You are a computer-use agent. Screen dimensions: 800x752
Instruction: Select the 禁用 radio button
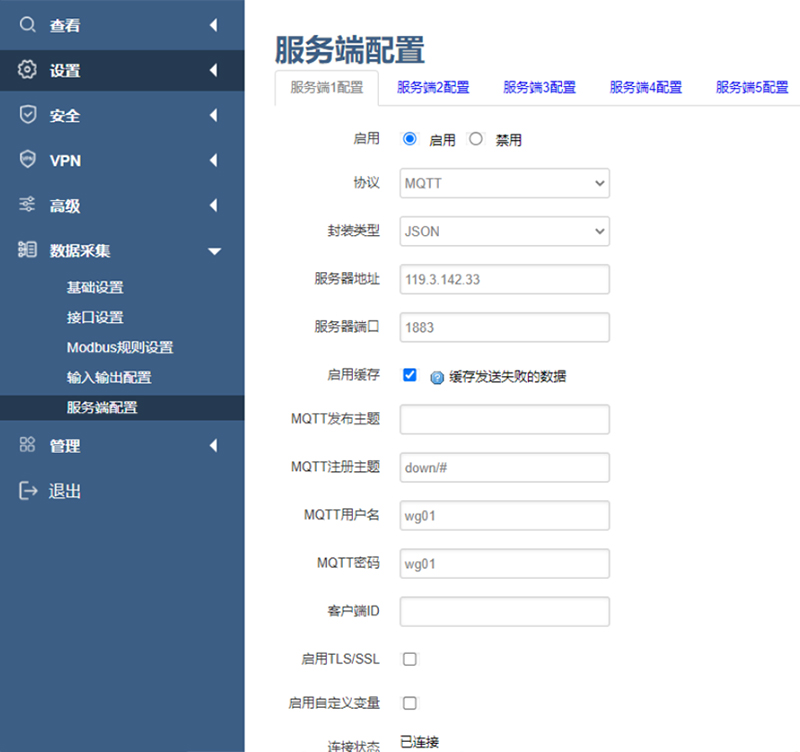coord(476,139)
